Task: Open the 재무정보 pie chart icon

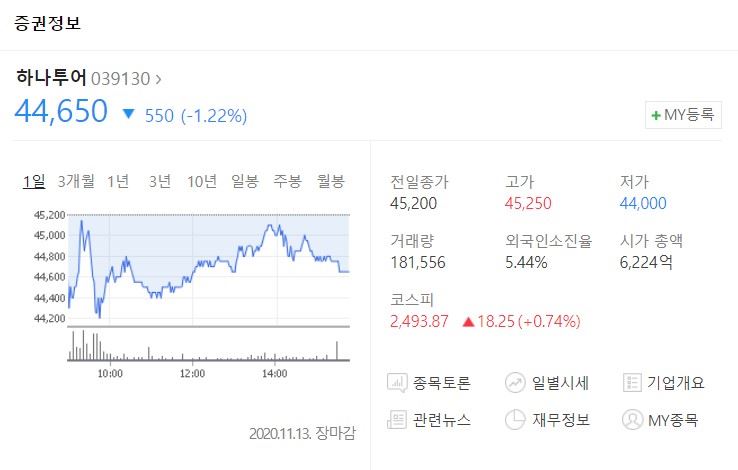Action: point(515,419)
